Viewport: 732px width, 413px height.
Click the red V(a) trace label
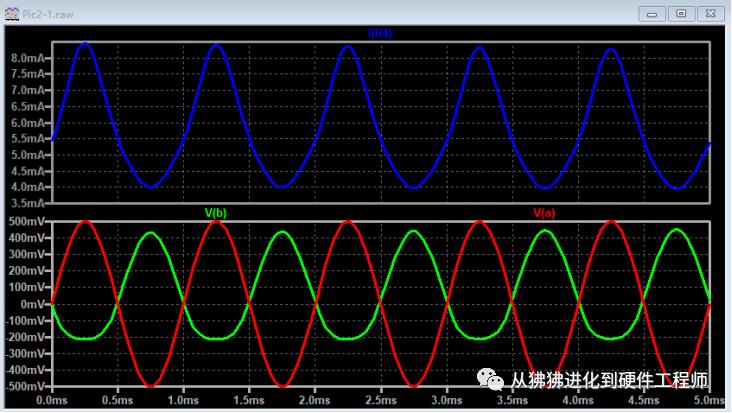pyautogui.click(x=544, y=213)
